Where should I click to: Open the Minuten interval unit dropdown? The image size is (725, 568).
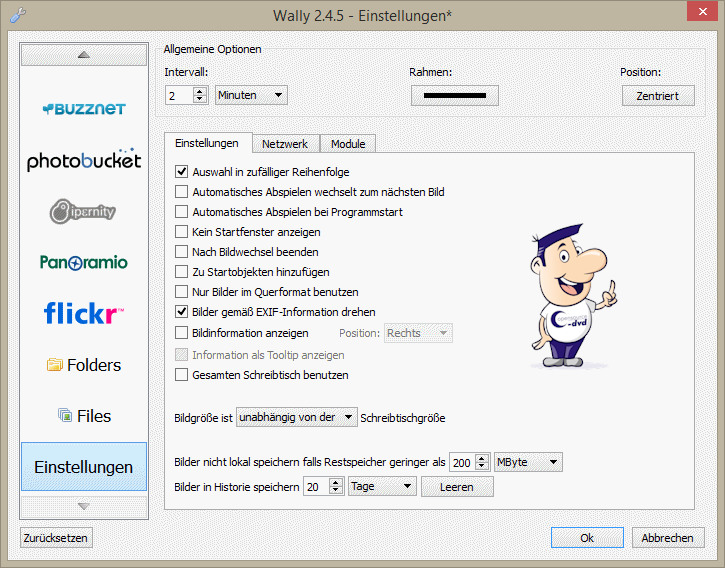251,95
